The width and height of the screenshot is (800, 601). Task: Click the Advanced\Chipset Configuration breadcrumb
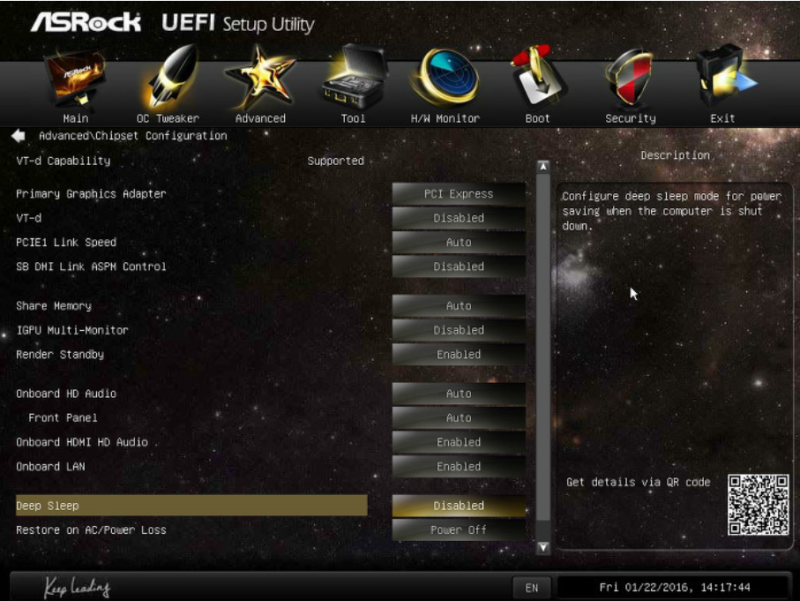pyautogui.click(x=133, y=136)
